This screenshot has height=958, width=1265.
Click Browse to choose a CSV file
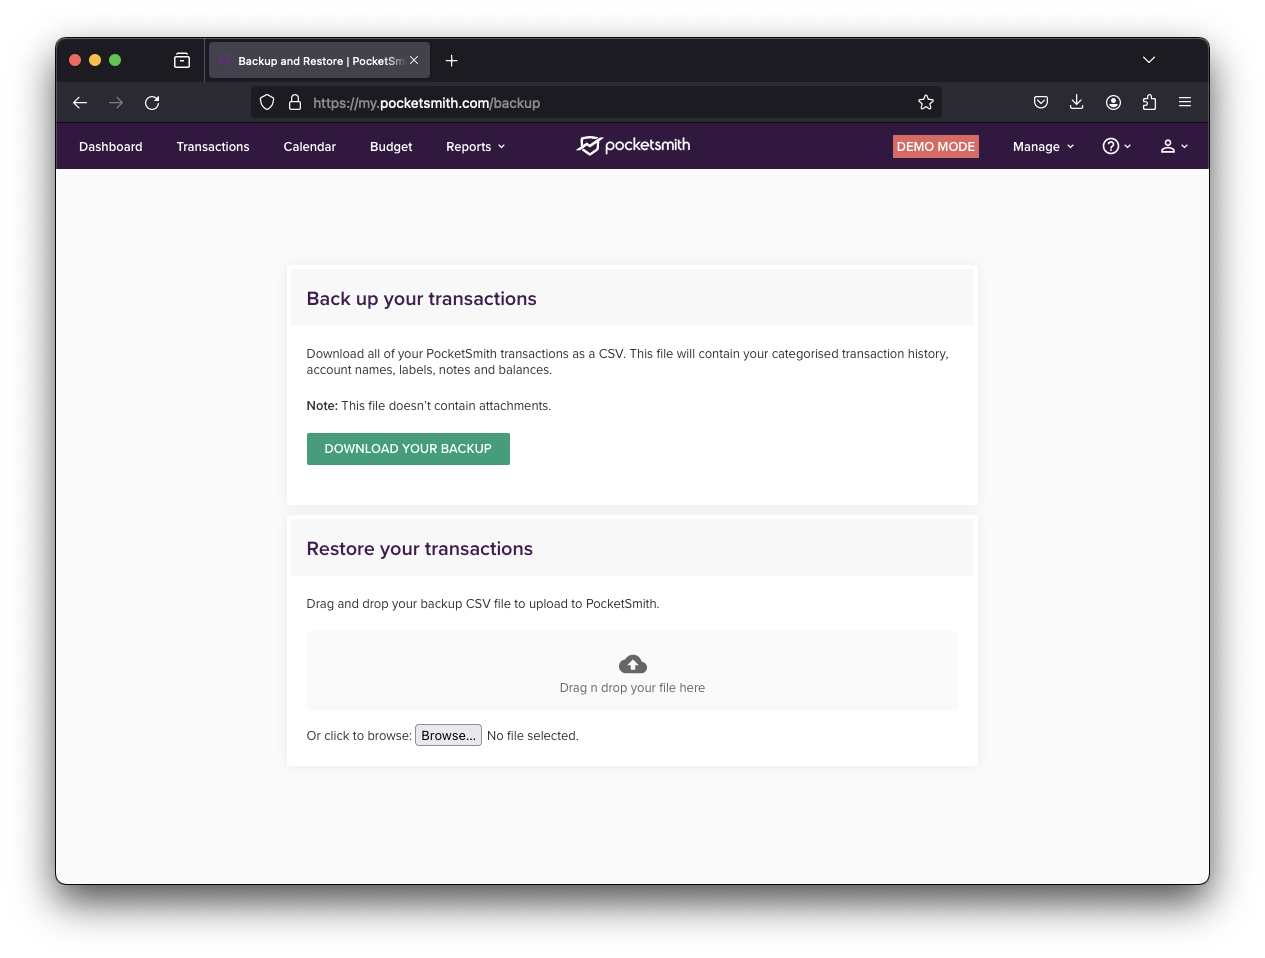coord(448,735)
